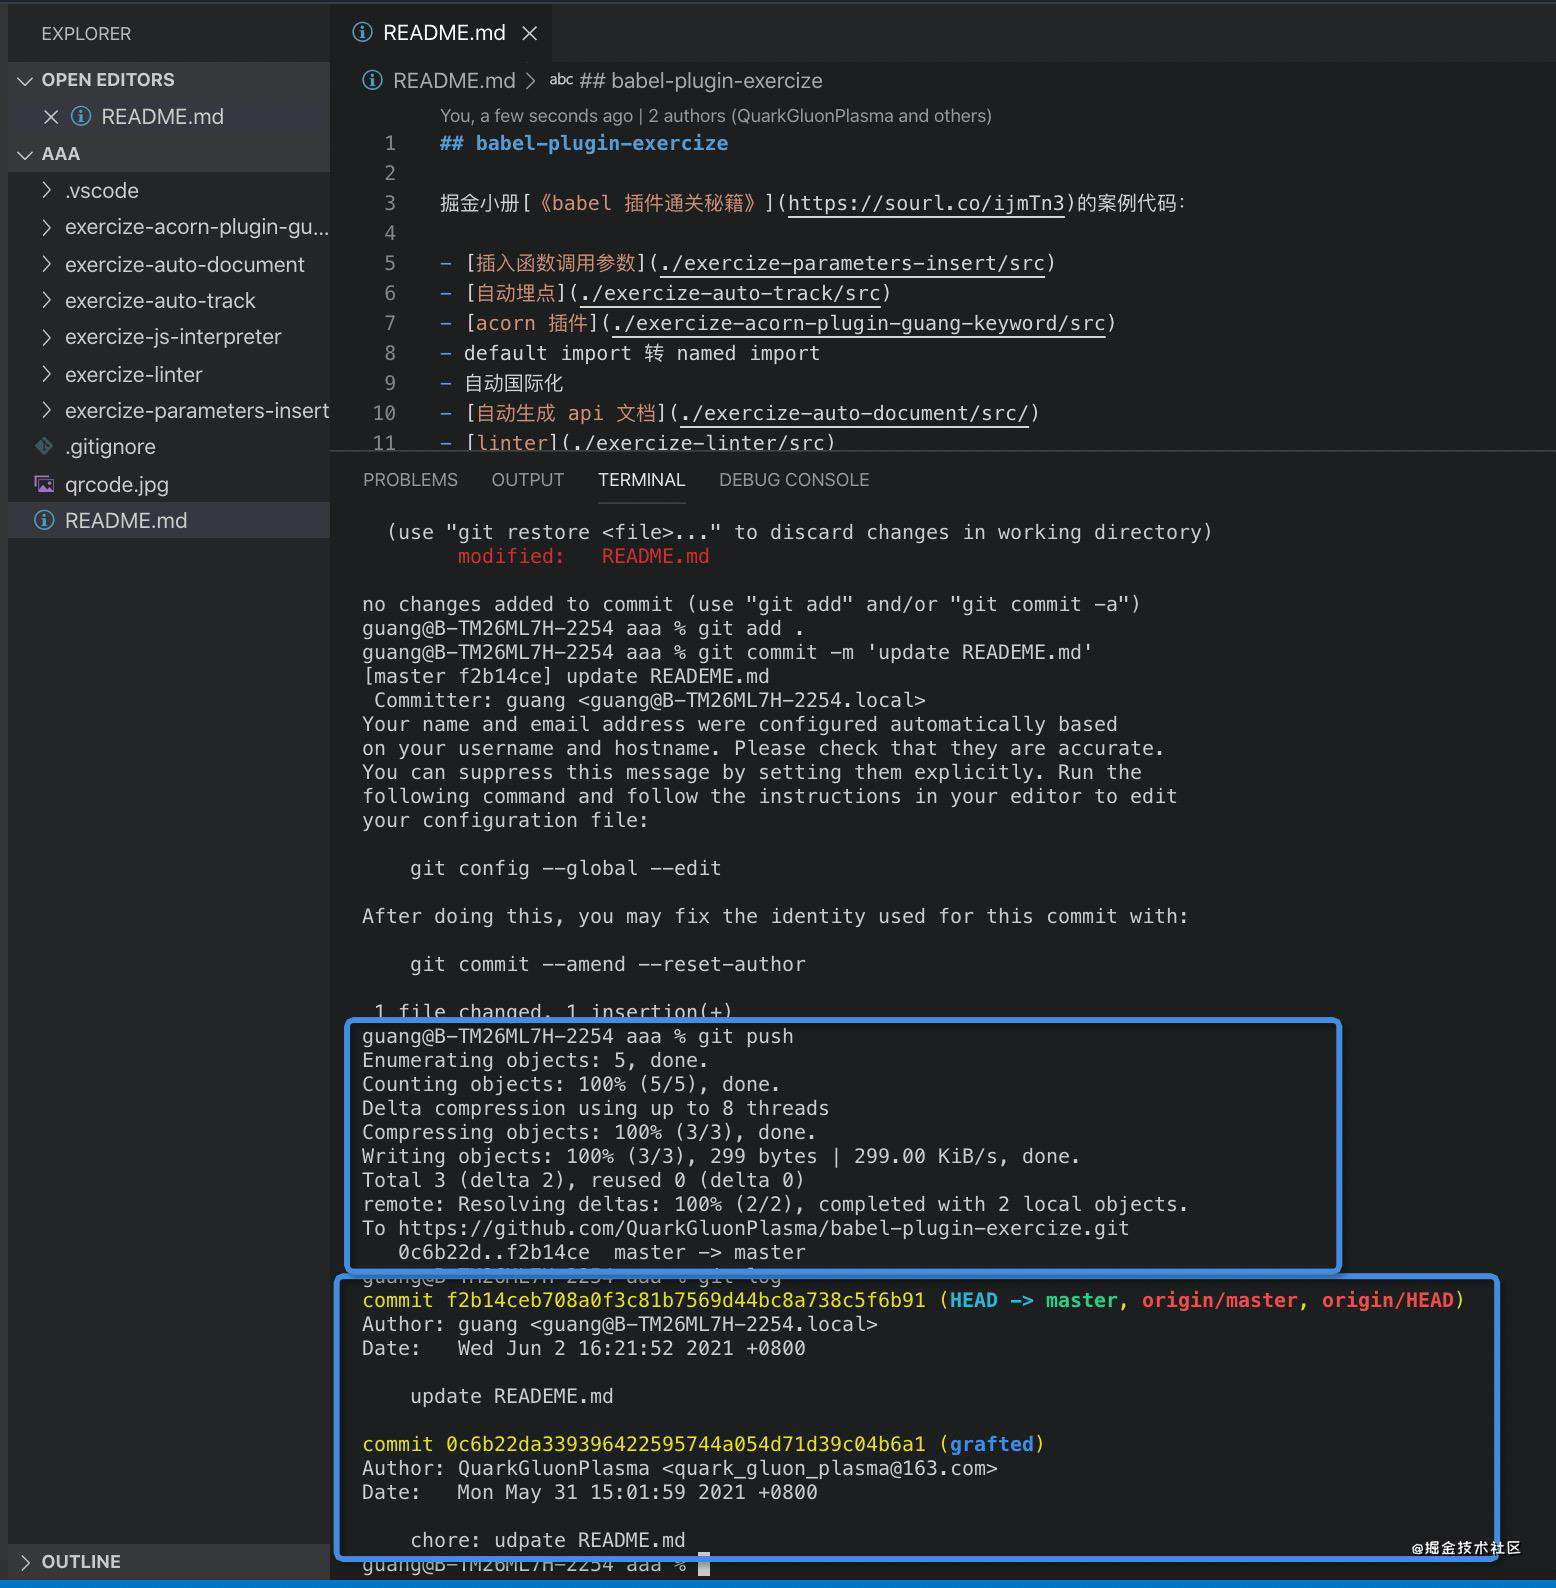Collapse the AAA folder section
Viewport: 1556px width, 1588px height.
(25, 154)
